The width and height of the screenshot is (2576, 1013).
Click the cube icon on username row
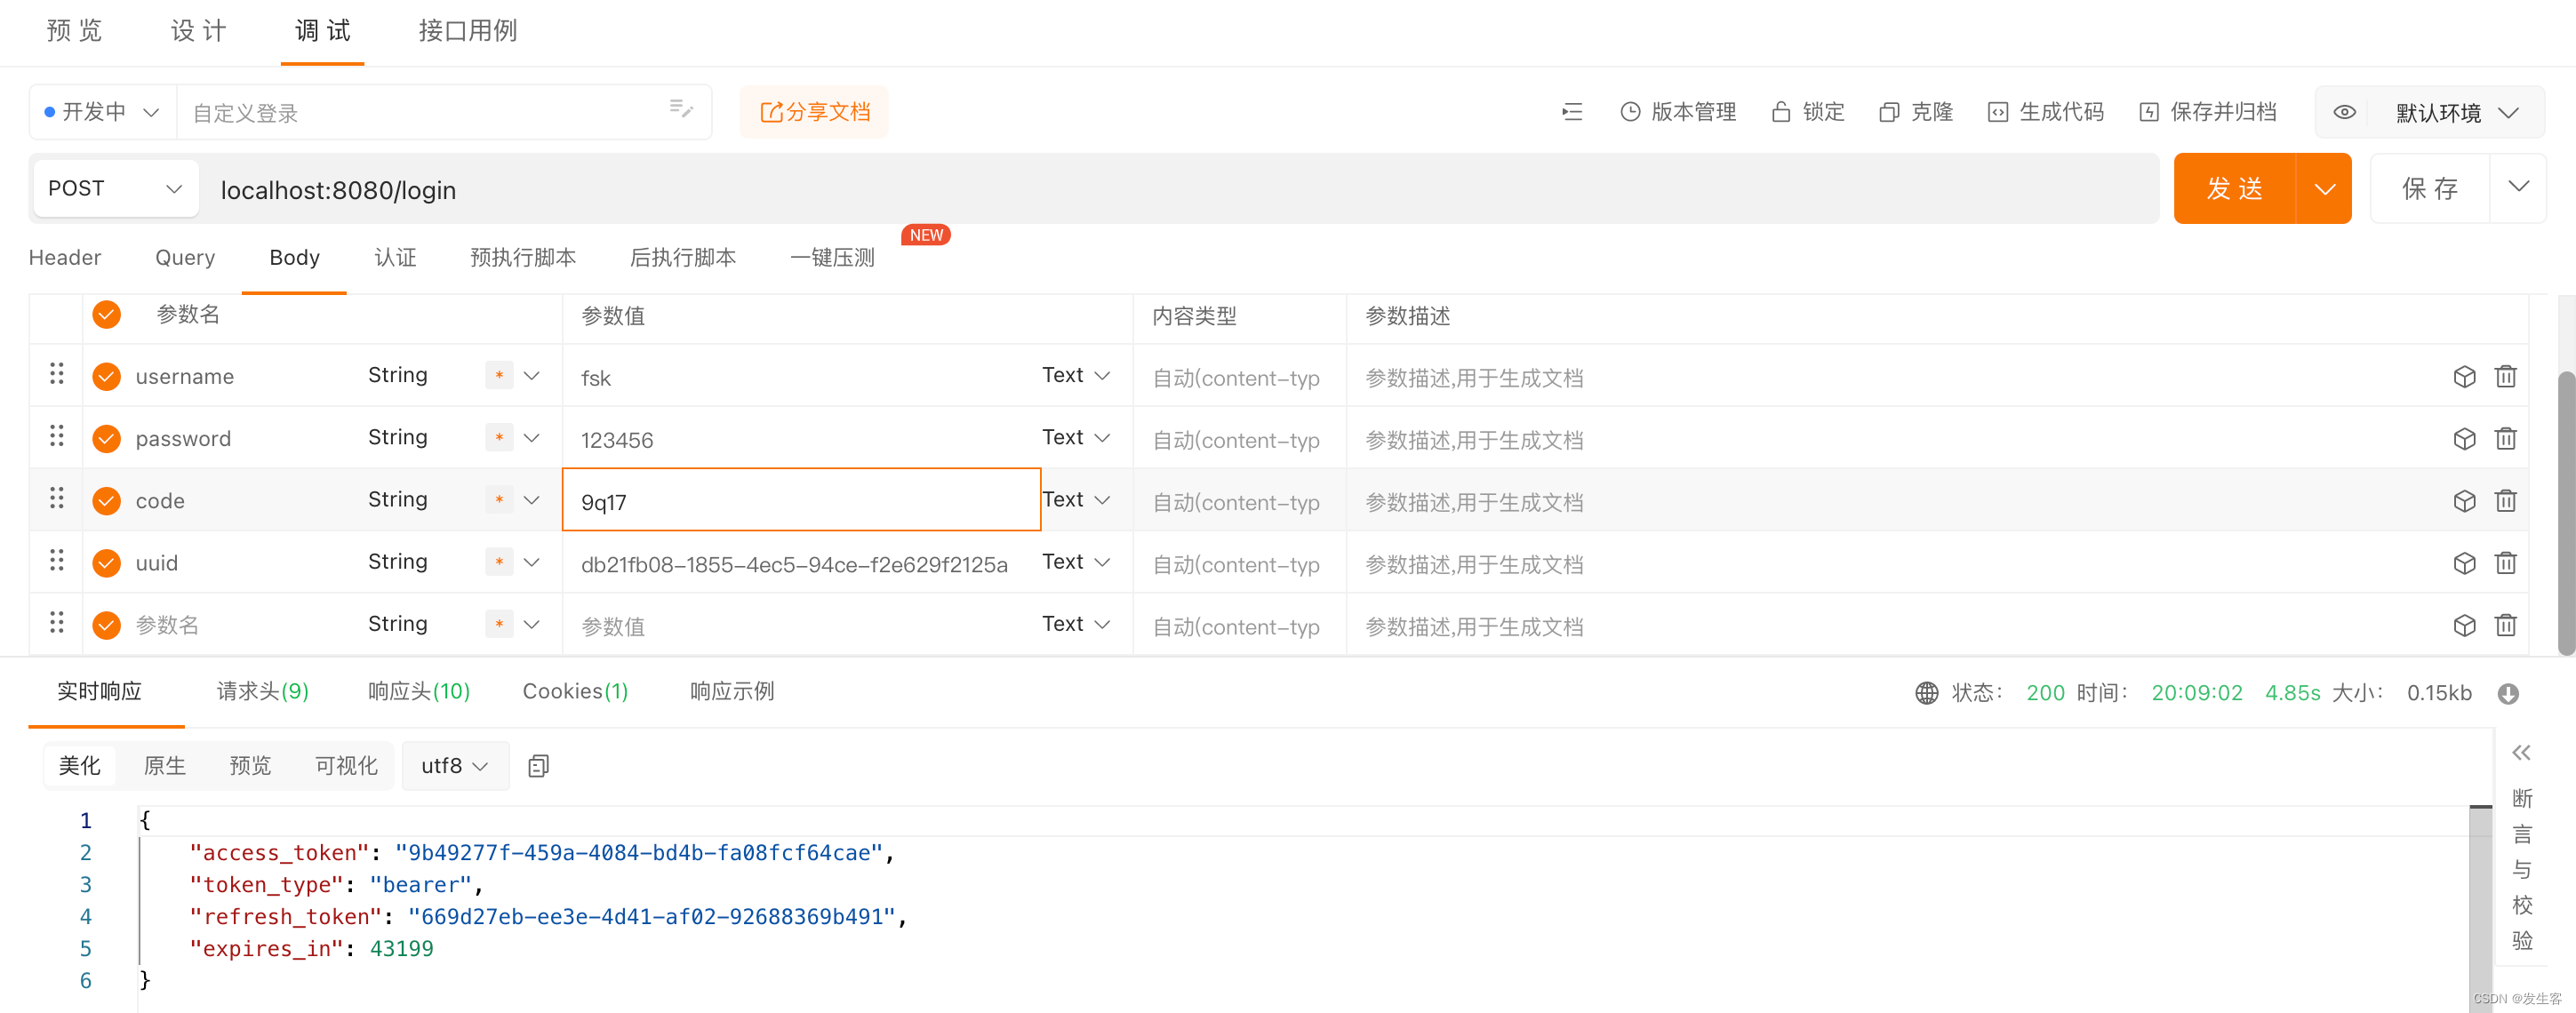pyautogui.click(x=2464, y=376)
